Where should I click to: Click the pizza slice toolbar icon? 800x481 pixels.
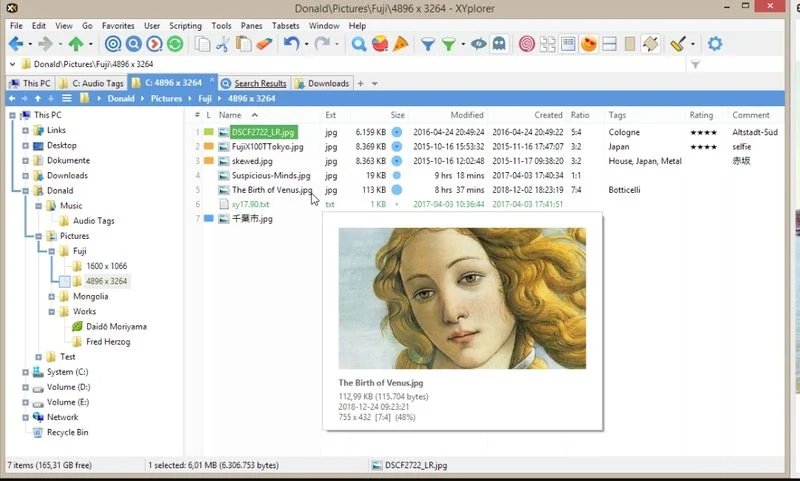tap(401, 44)
